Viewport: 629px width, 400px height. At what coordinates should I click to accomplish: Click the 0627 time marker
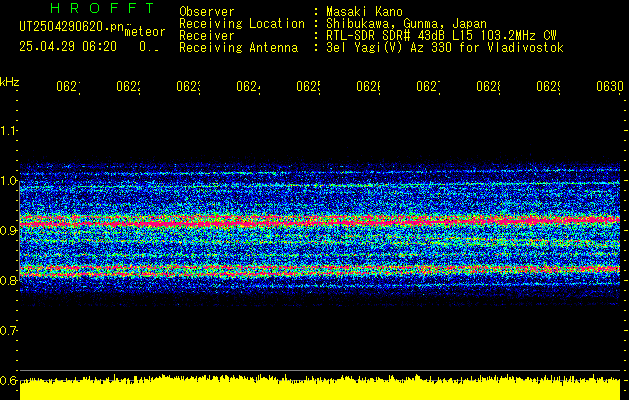coord(428,87)
